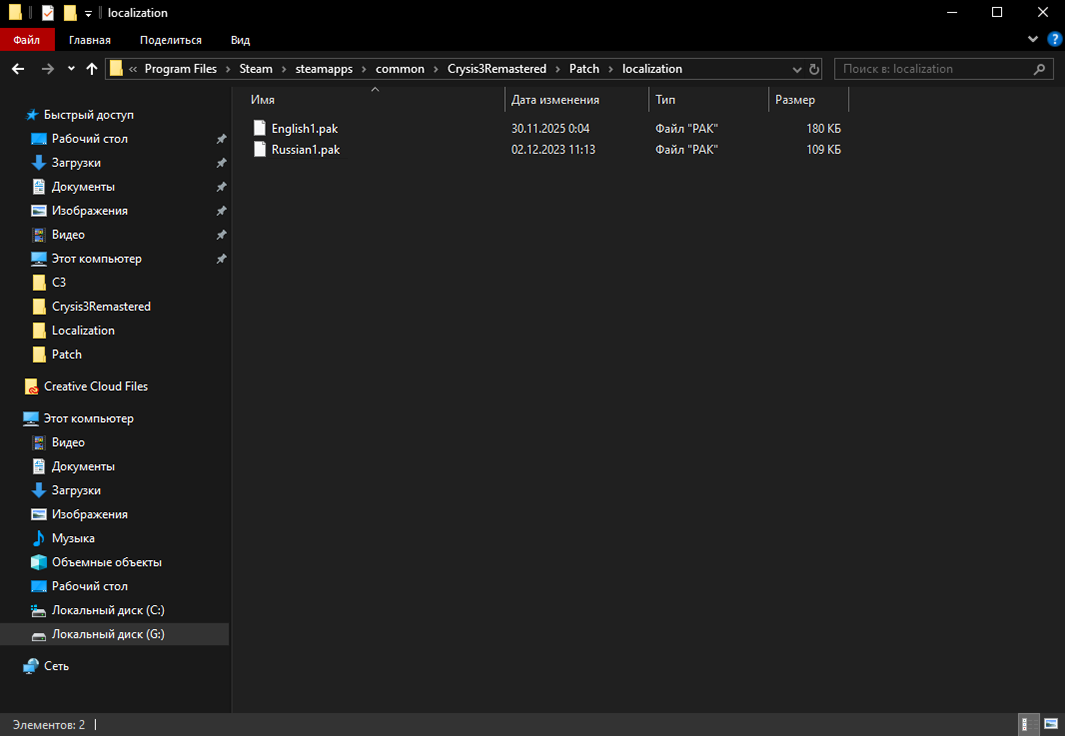Expand breadcrumb arrow after Steam
1065x736 pixels.
pos(284,69)
